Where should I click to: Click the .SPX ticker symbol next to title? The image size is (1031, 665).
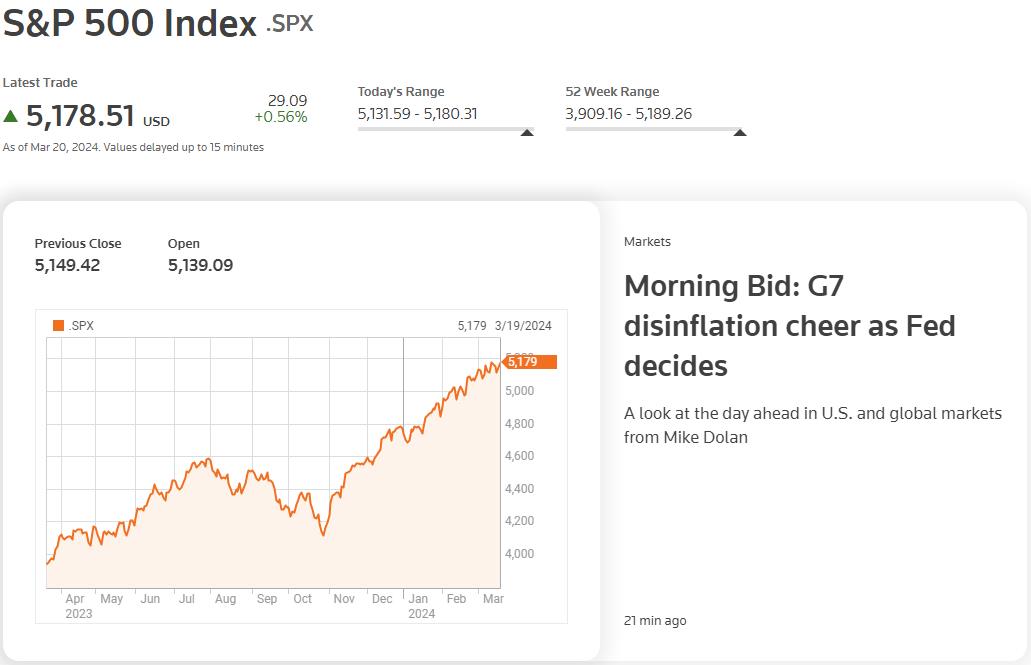coord(289,24)
